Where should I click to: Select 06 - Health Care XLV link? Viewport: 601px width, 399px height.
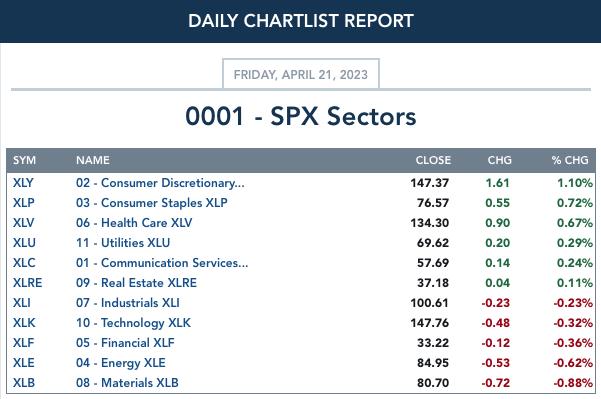pos(134,223)
